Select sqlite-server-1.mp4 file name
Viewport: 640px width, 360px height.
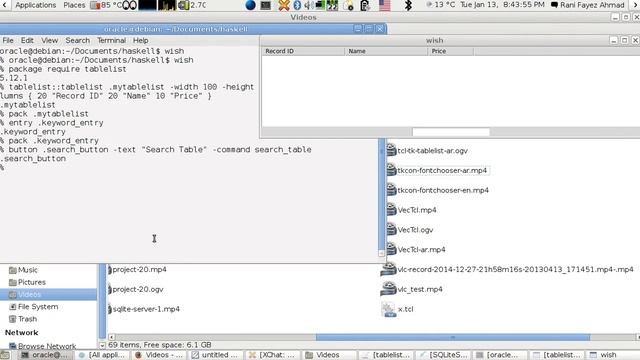[146, 309]
